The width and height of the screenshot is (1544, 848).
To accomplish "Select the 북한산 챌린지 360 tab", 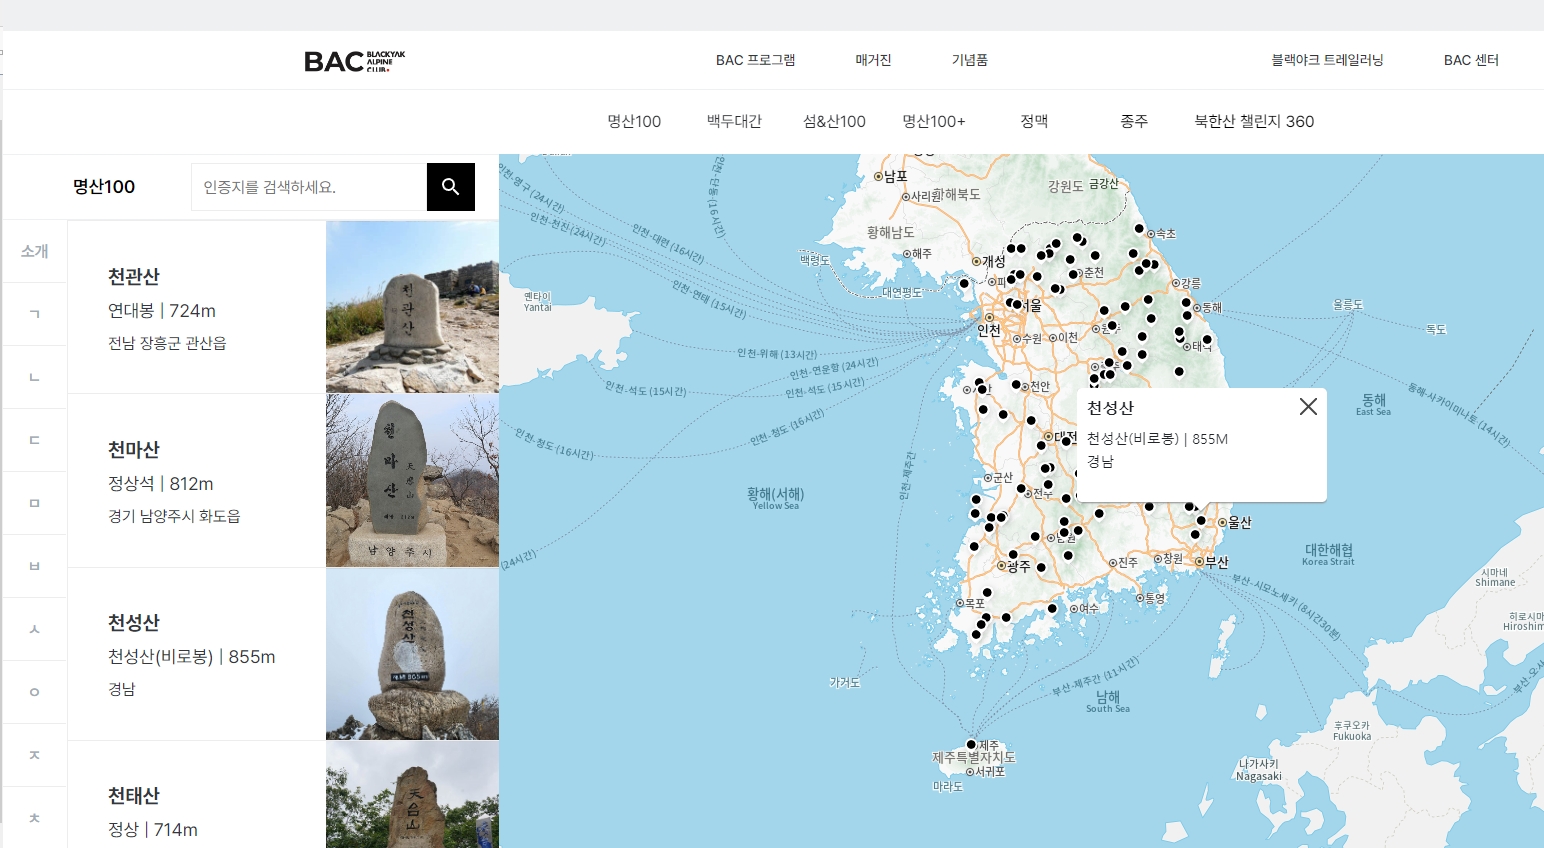I will pyautogui.click(x=1254, y=121).
